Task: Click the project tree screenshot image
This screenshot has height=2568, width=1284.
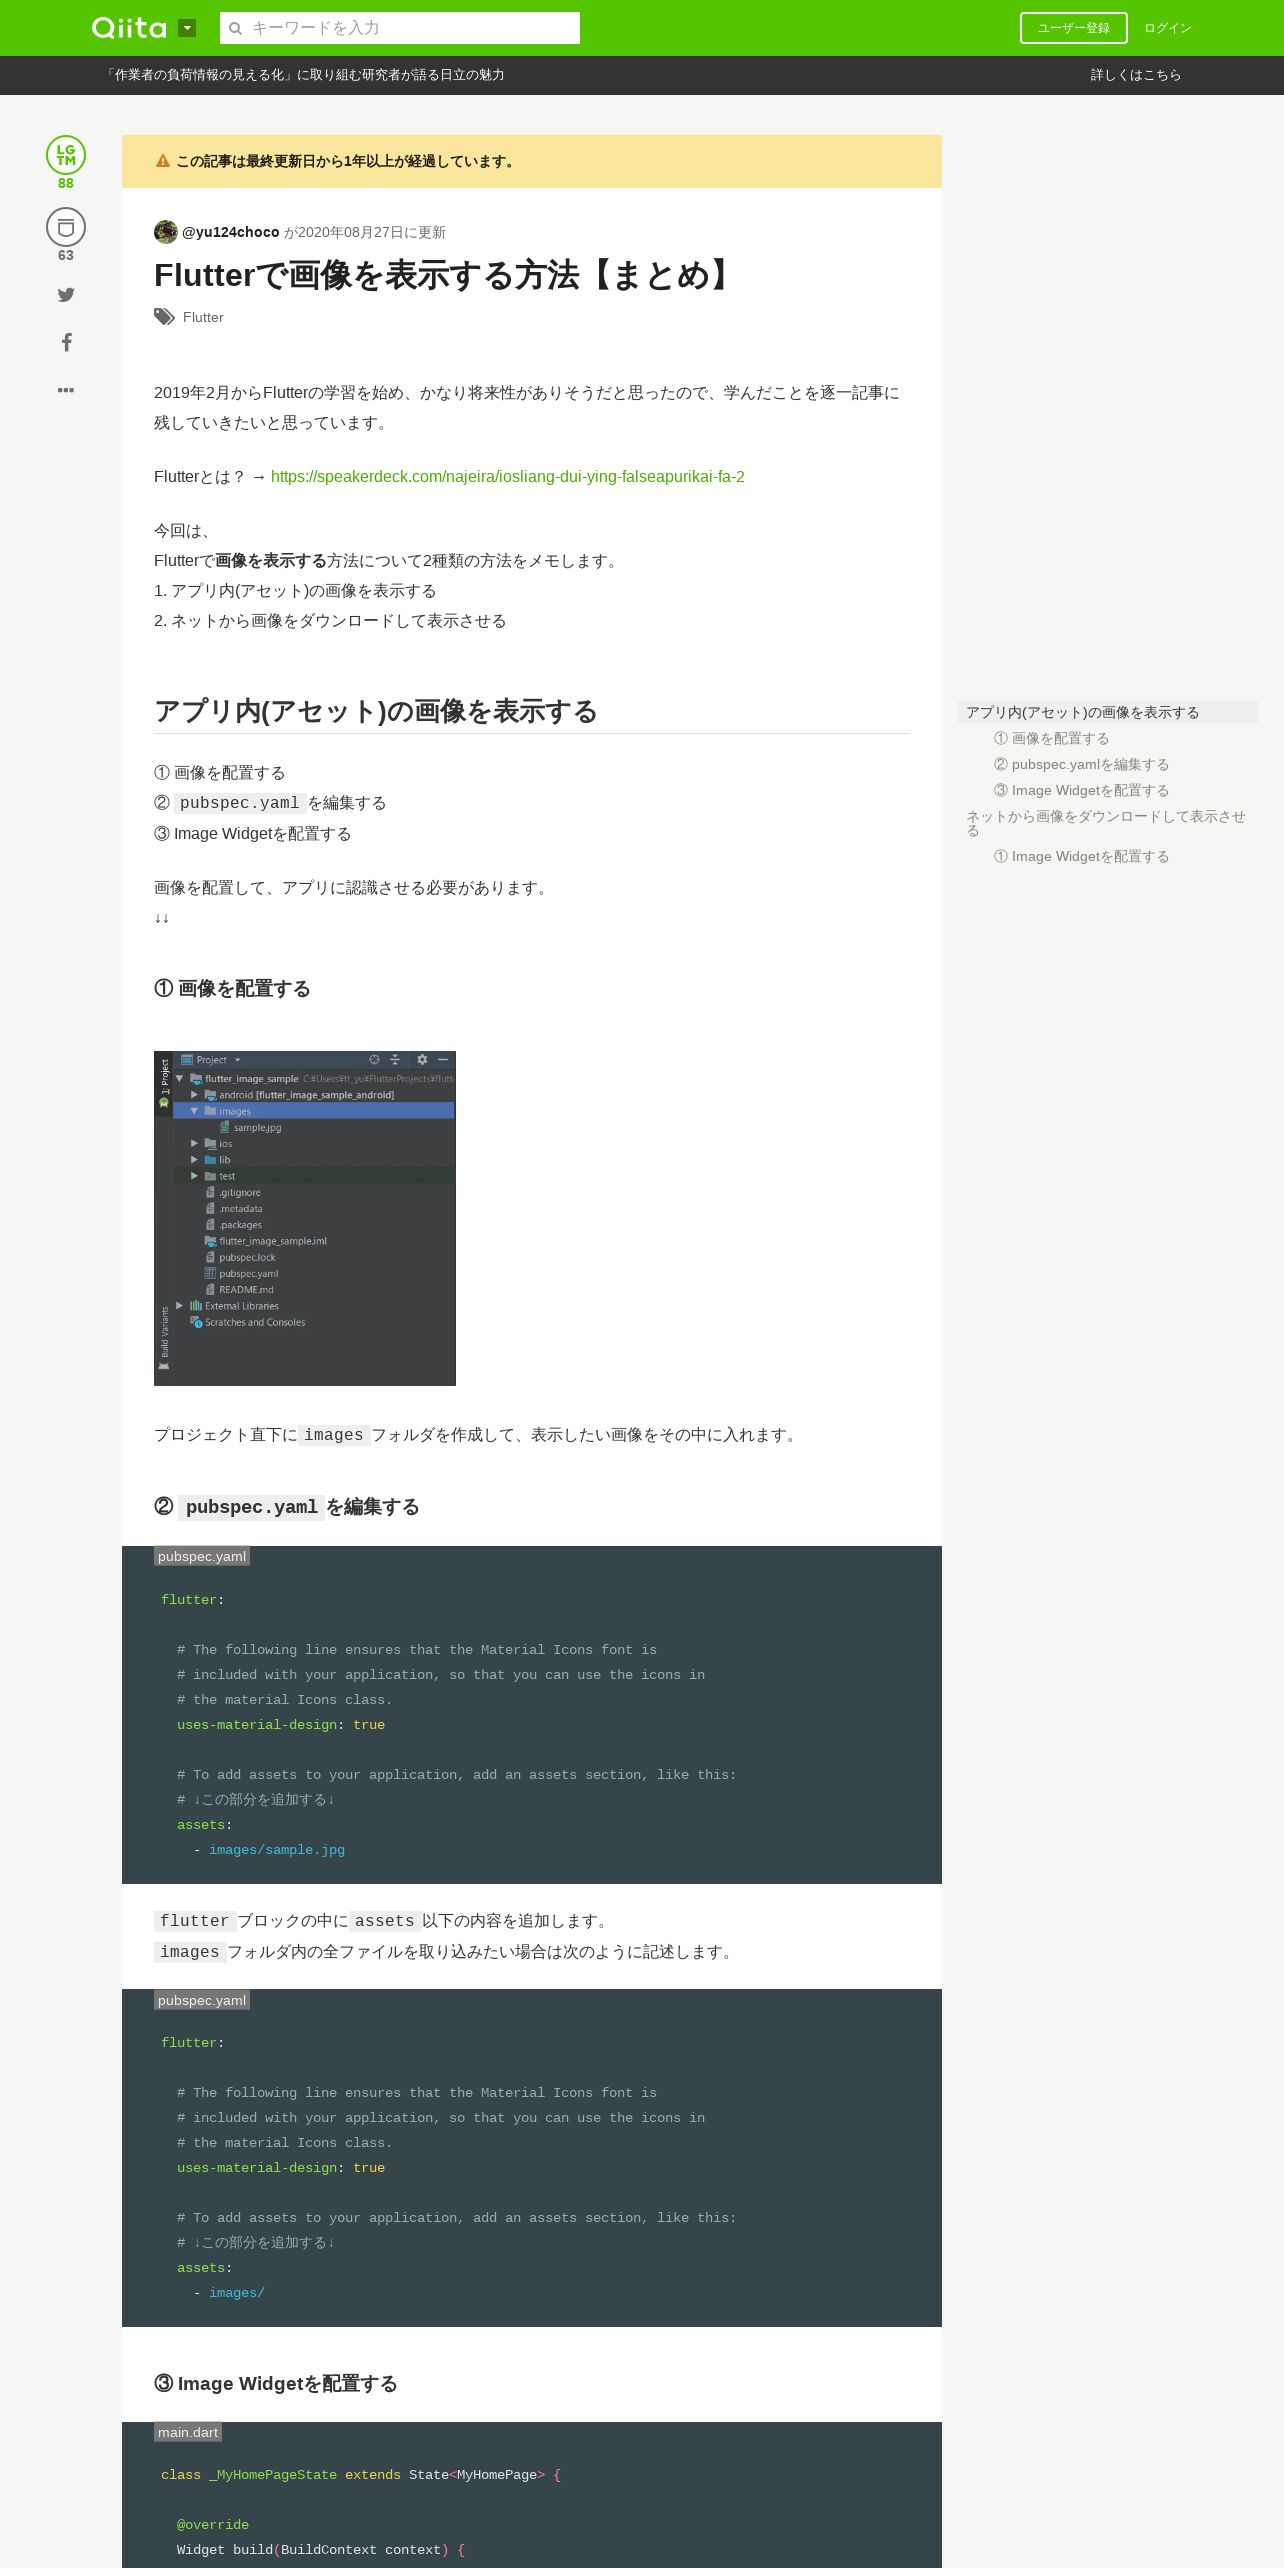Action: pos(305,1218)
